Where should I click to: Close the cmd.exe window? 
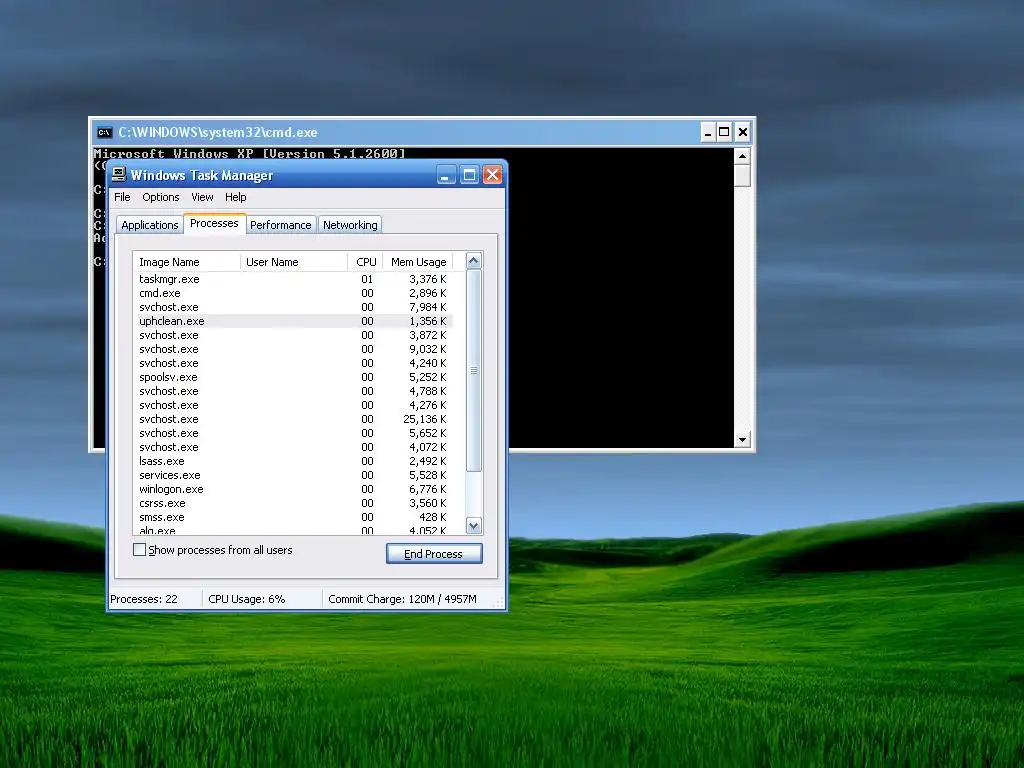pos(743,133)
